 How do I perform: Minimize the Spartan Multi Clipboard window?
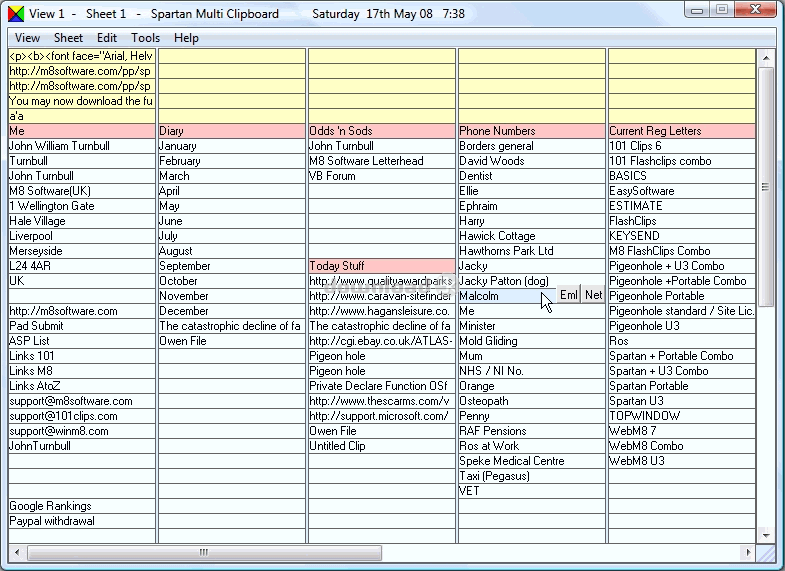point(698,9)
